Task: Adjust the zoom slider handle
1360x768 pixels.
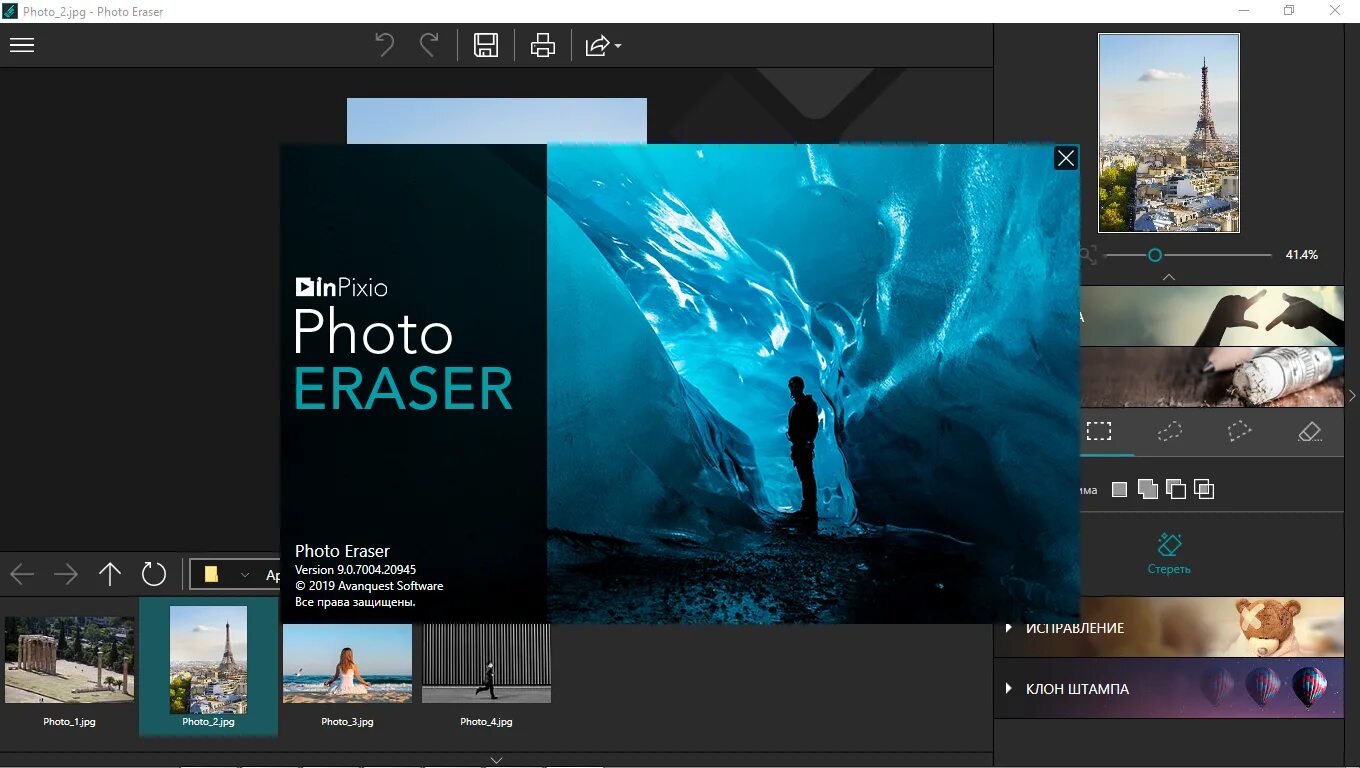Action: click(x=1155, y=255)
